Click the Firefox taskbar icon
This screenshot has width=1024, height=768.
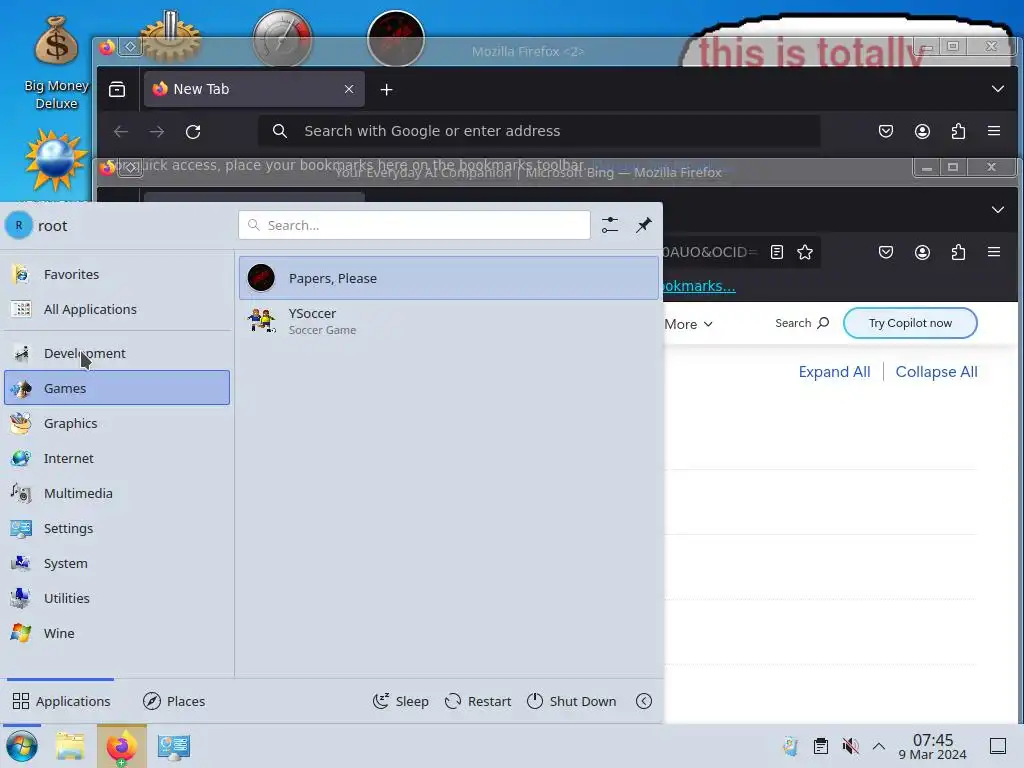(121, 746)
